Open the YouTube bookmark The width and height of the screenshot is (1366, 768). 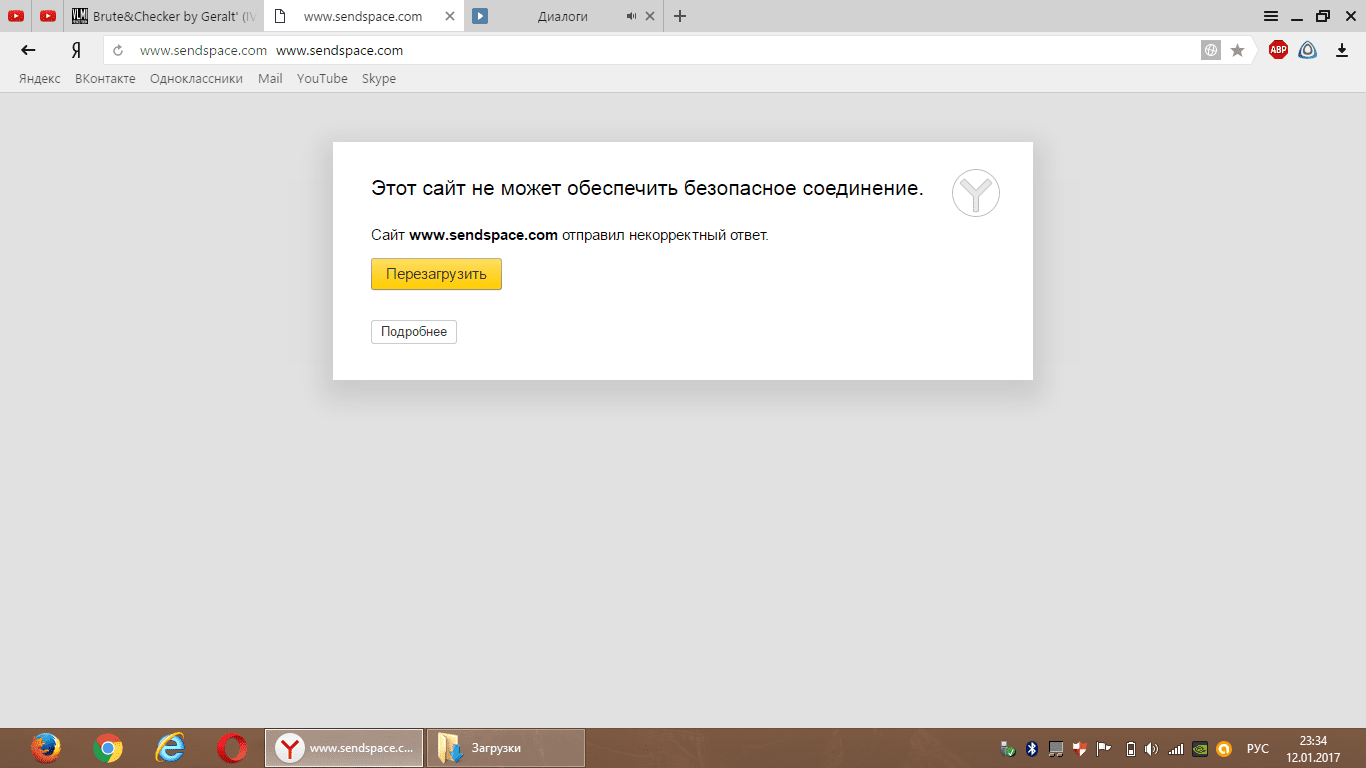pos(322,79)
